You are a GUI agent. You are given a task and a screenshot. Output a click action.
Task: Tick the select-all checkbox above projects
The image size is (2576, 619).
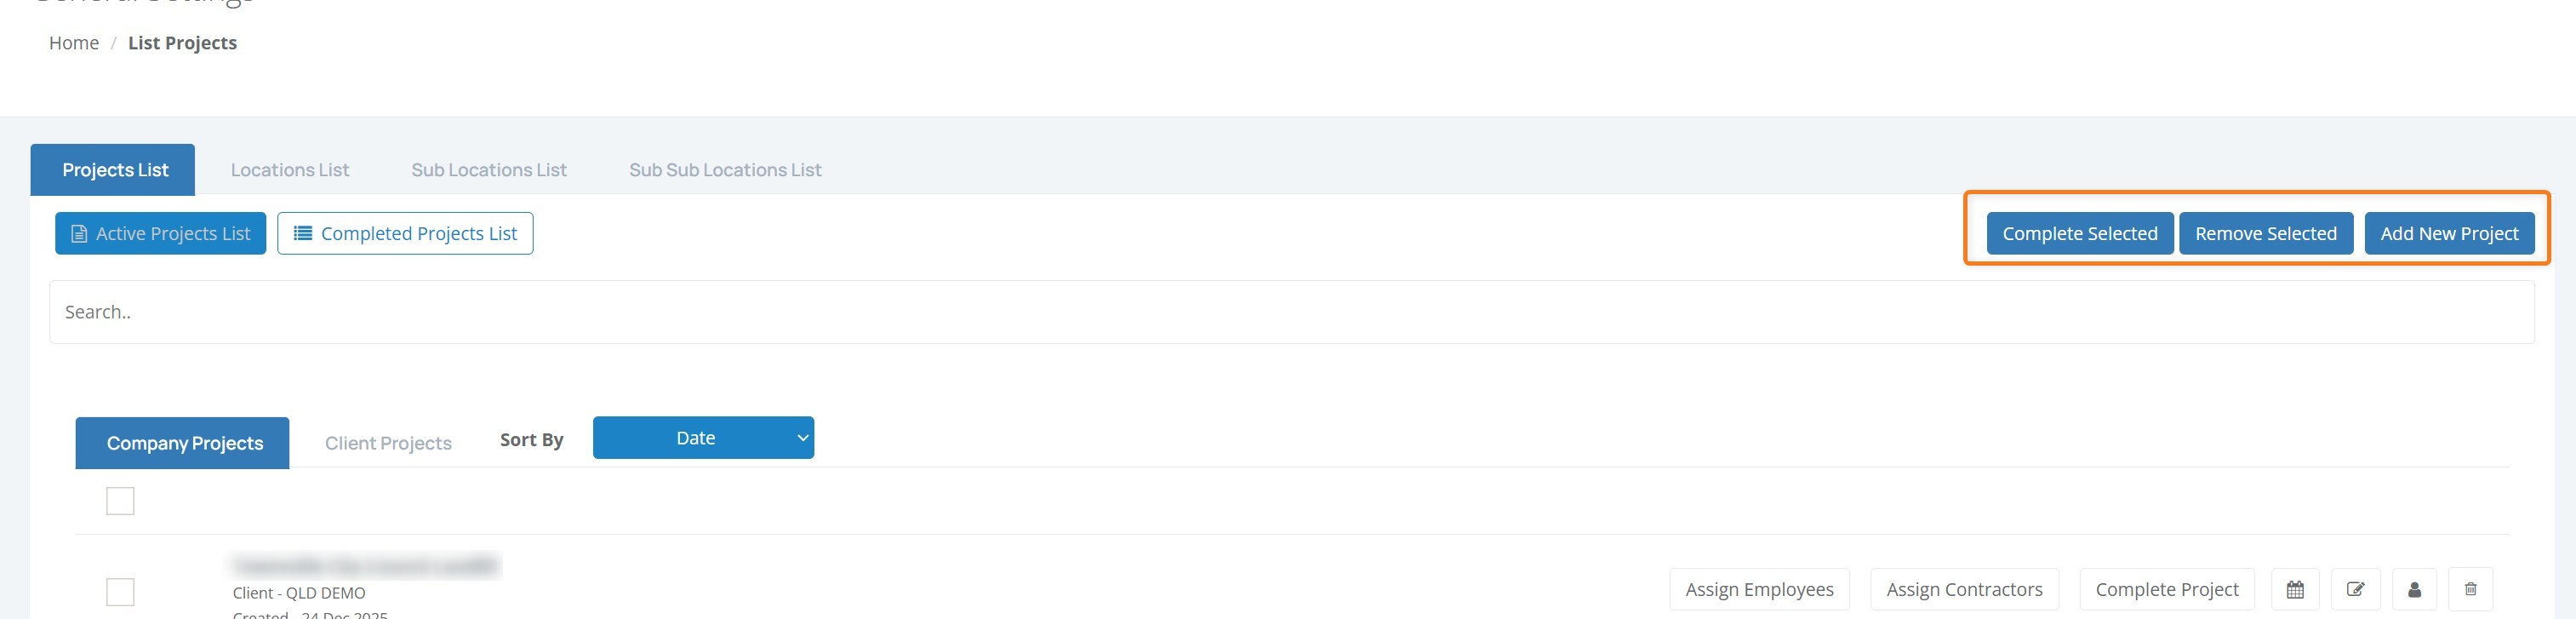coord(120,501)
